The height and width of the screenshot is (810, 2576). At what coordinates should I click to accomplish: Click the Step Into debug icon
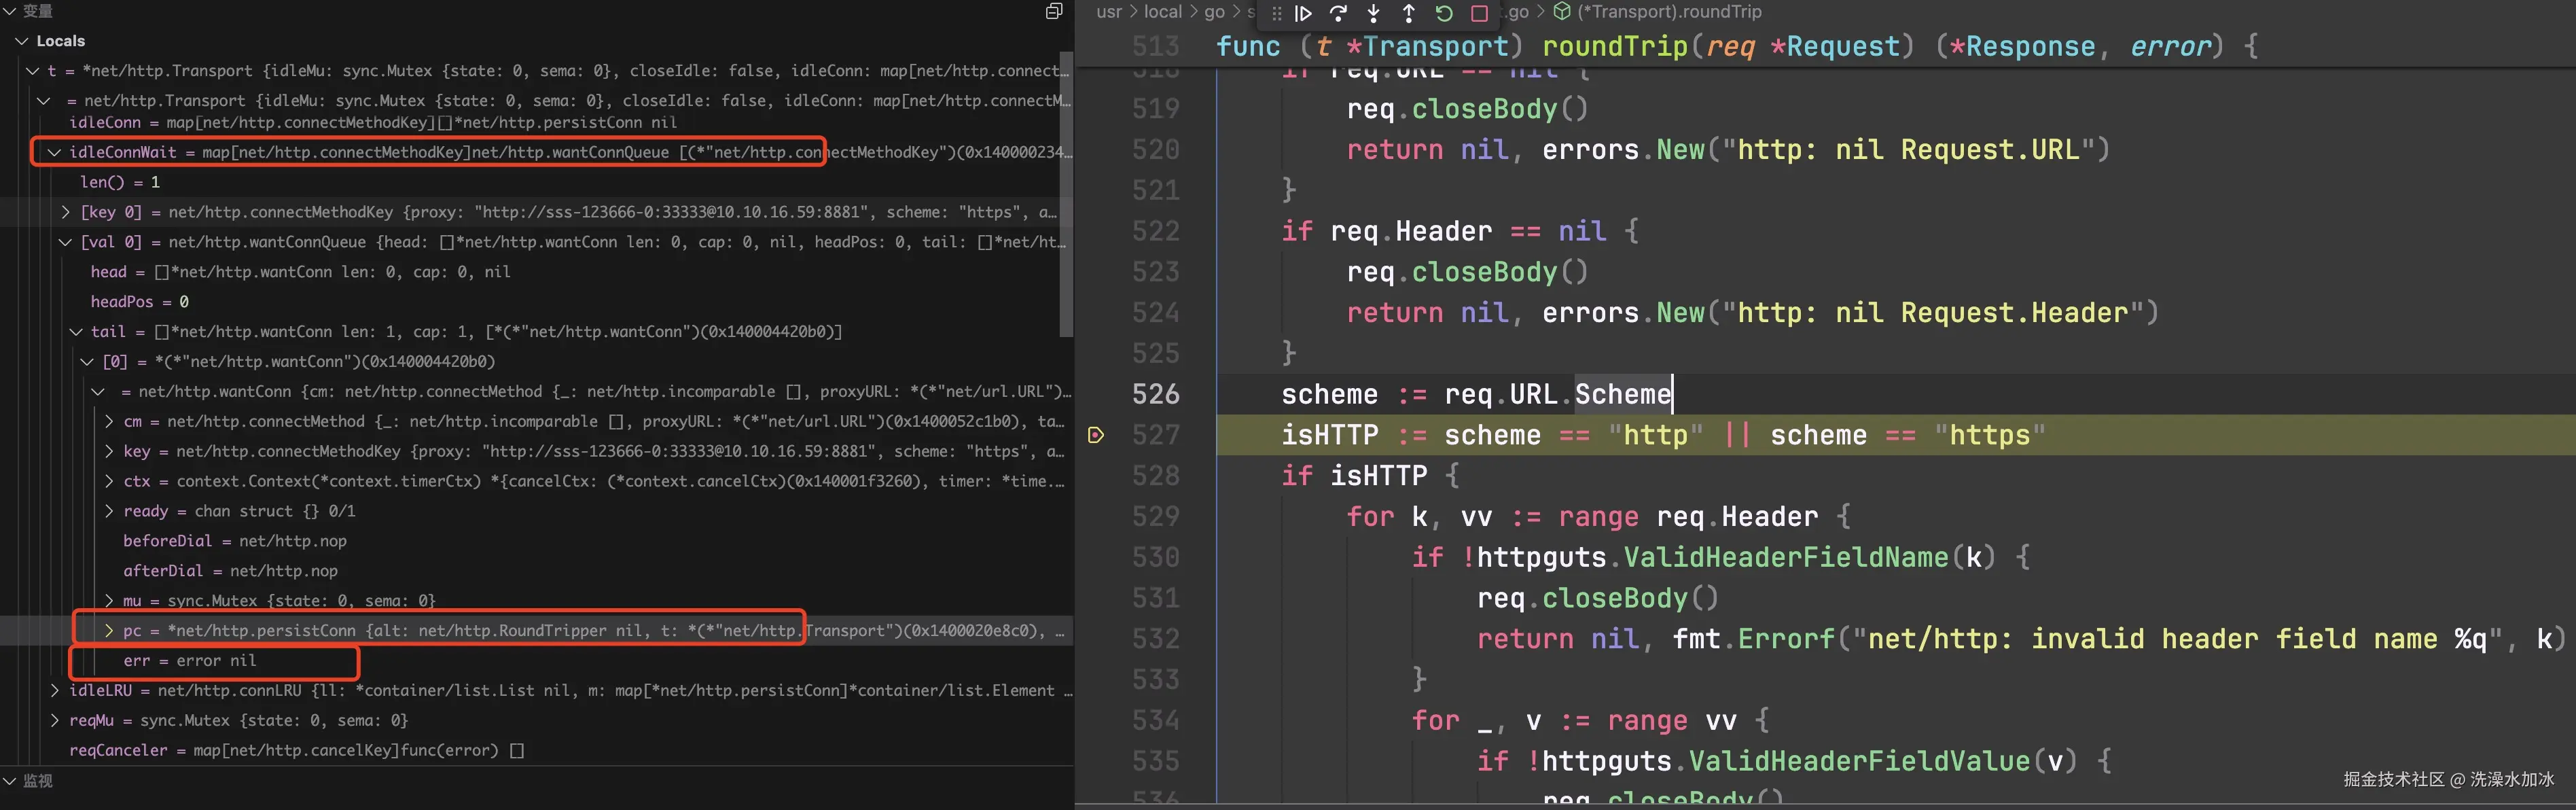click(x=1374, y=13)
